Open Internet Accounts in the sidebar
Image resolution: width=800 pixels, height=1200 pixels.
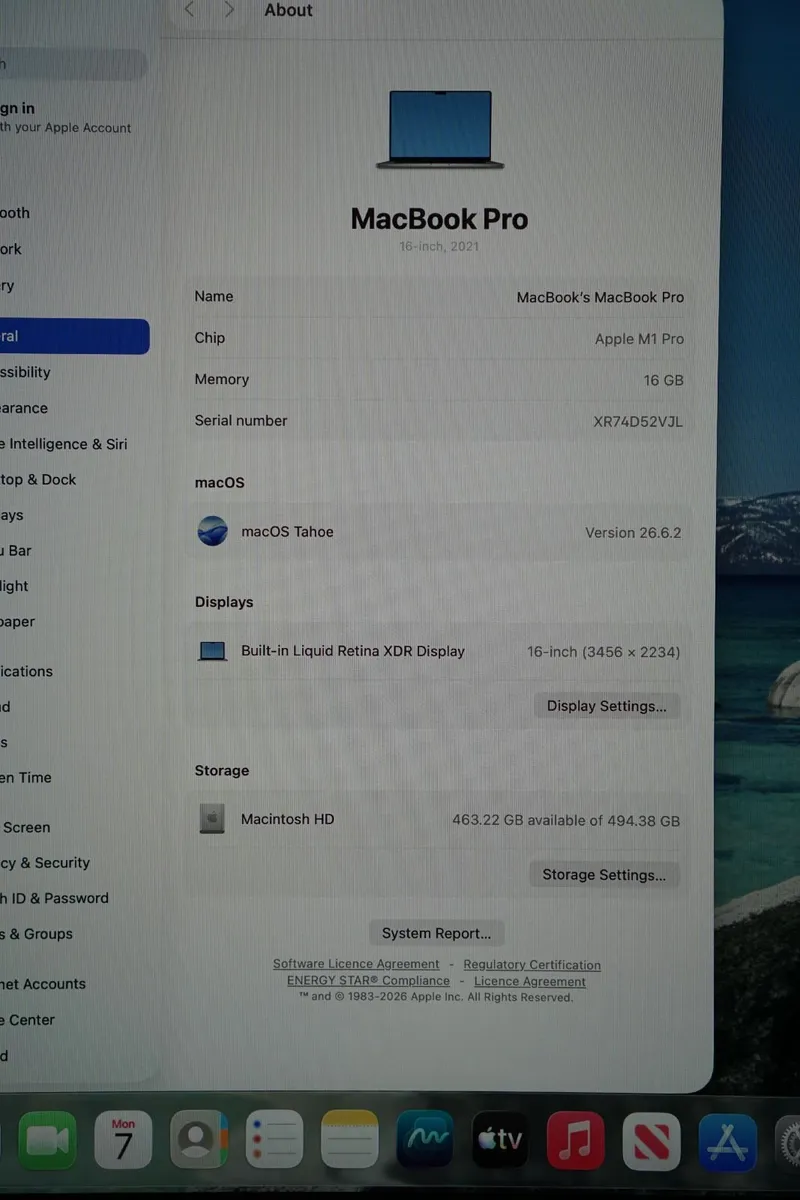pos(44,984)
